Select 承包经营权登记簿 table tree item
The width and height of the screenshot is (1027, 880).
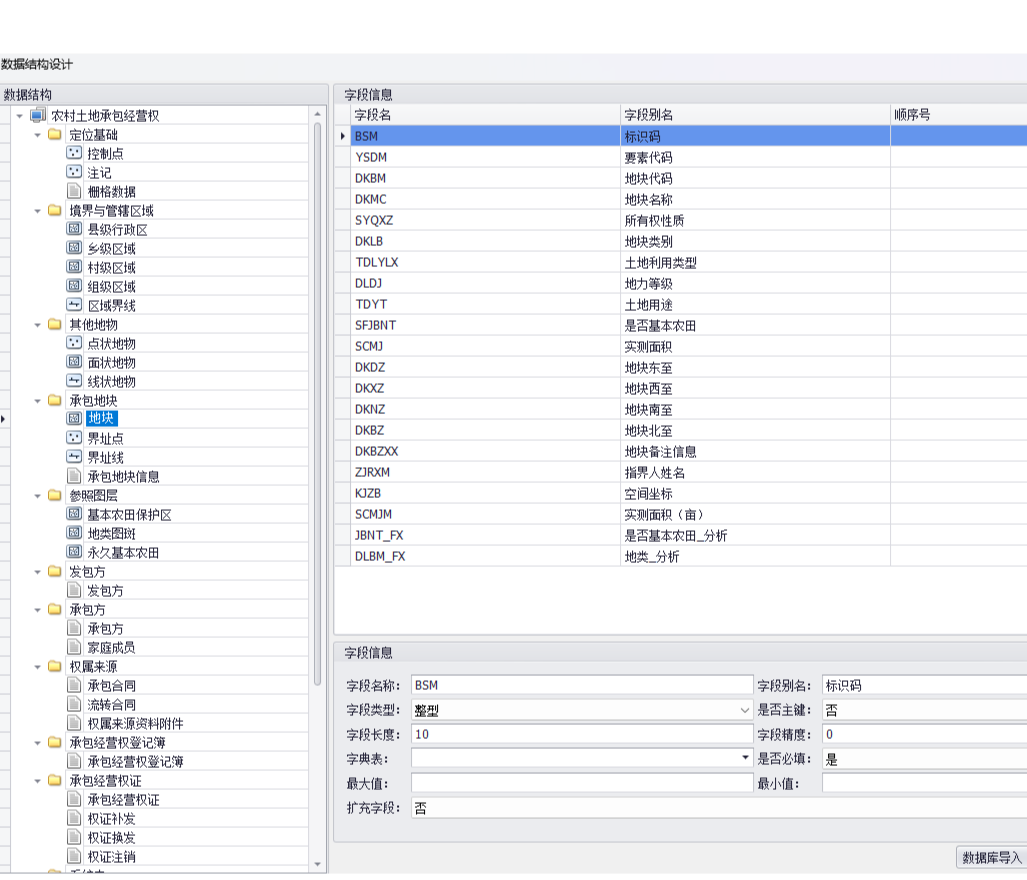136,761
